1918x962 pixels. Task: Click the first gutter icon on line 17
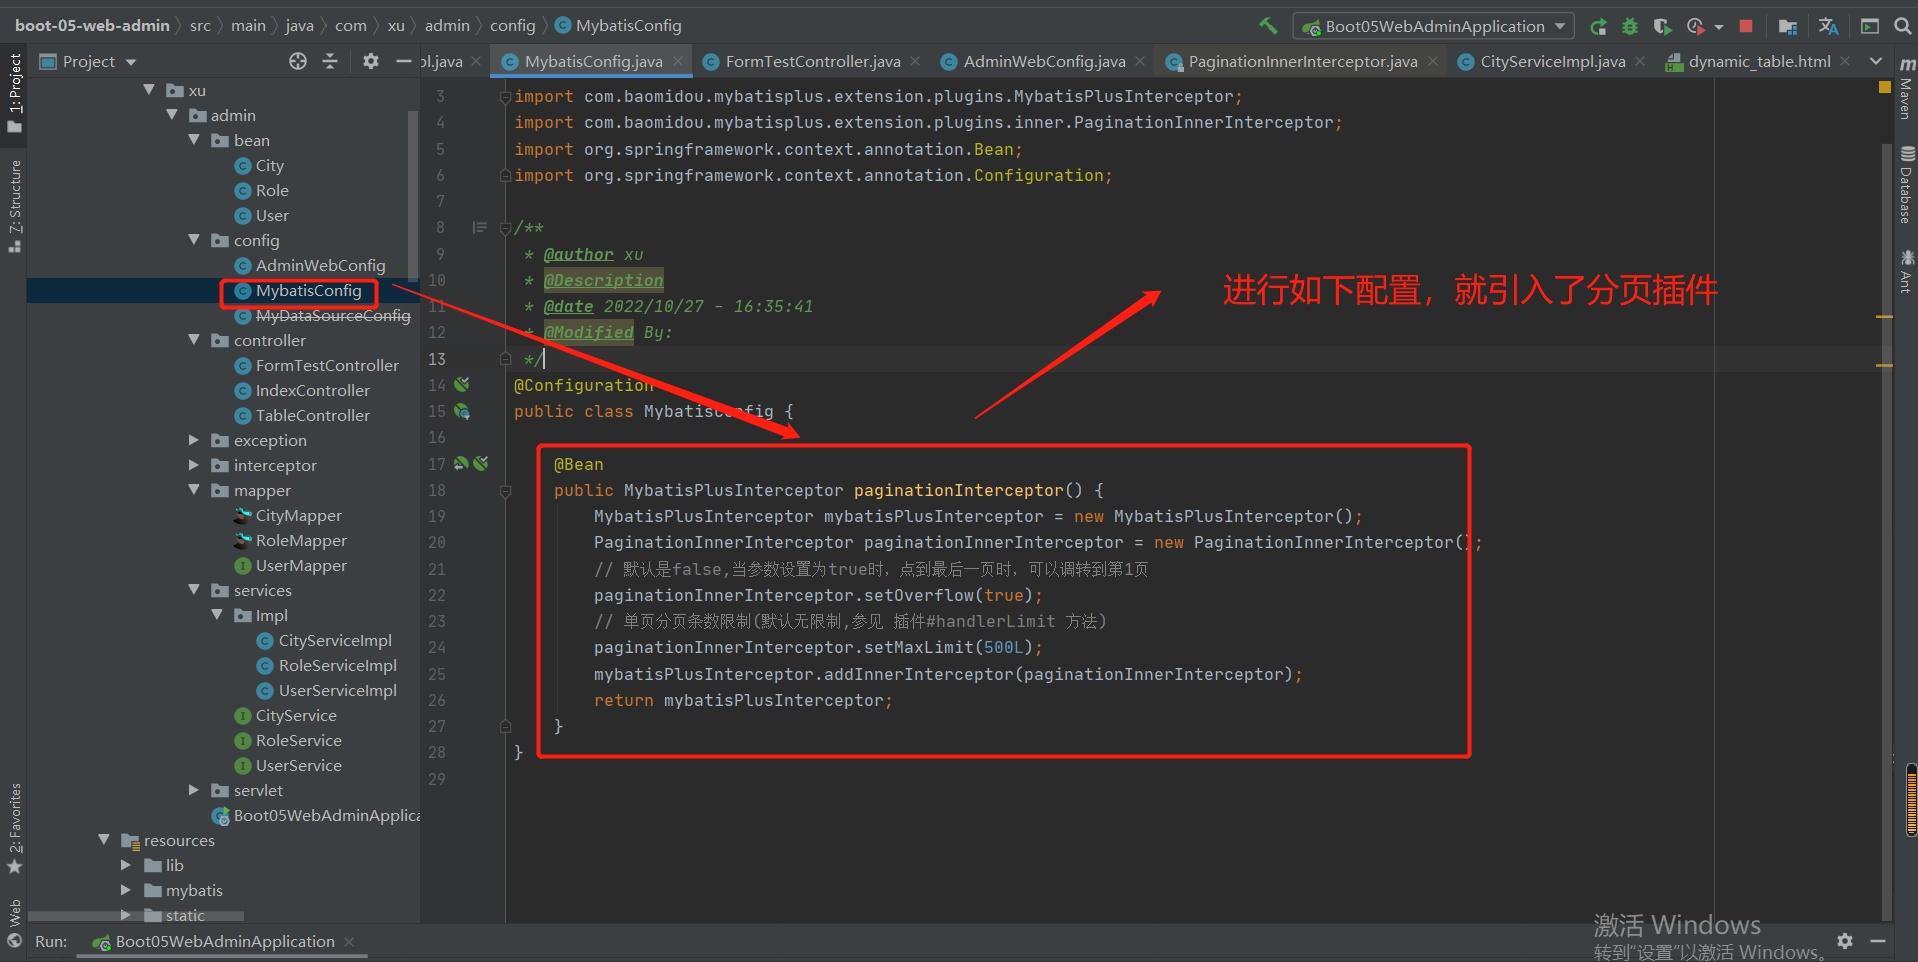click(x=461, y=464)
